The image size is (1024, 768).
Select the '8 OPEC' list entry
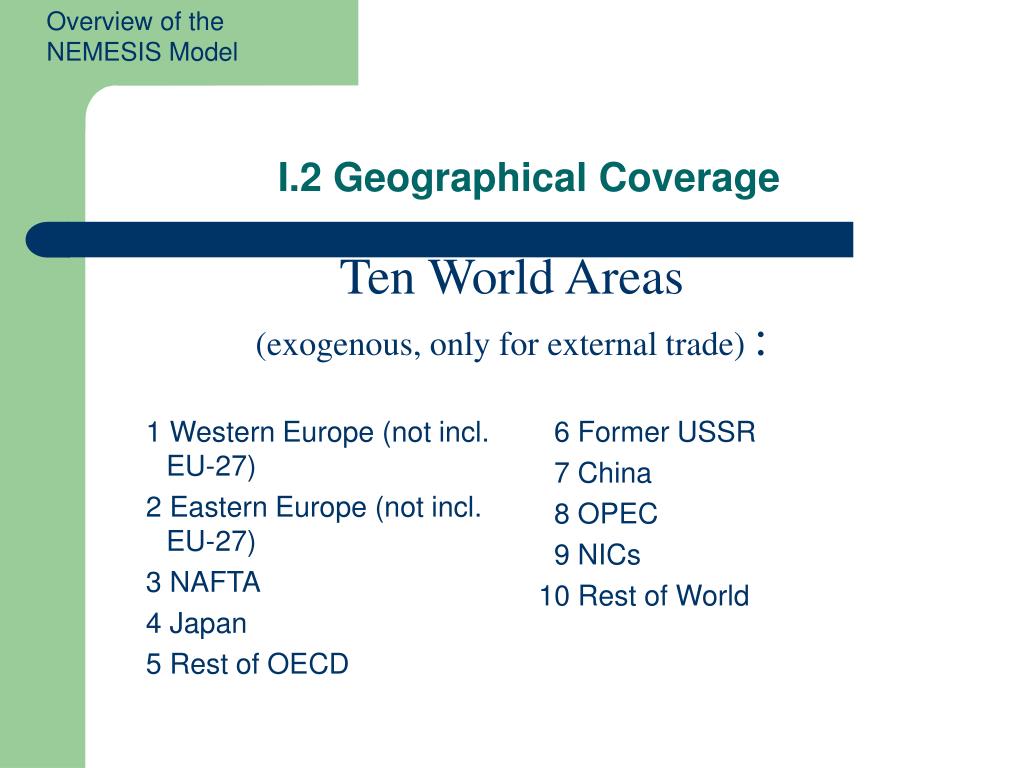coord(605,514)
